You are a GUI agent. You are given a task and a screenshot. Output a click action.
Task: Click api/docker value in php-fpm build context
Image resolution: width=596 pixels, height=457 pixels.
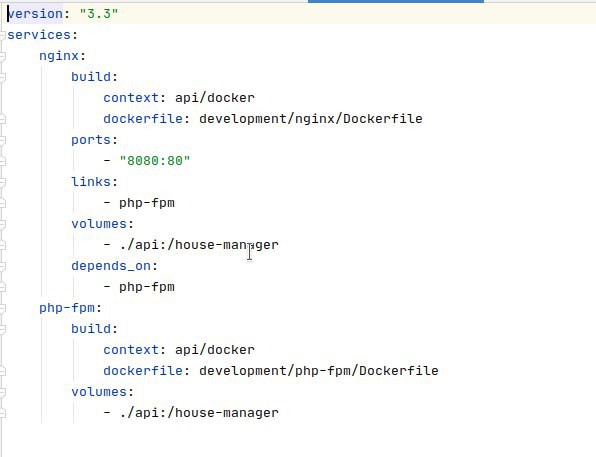pos(215,350)
